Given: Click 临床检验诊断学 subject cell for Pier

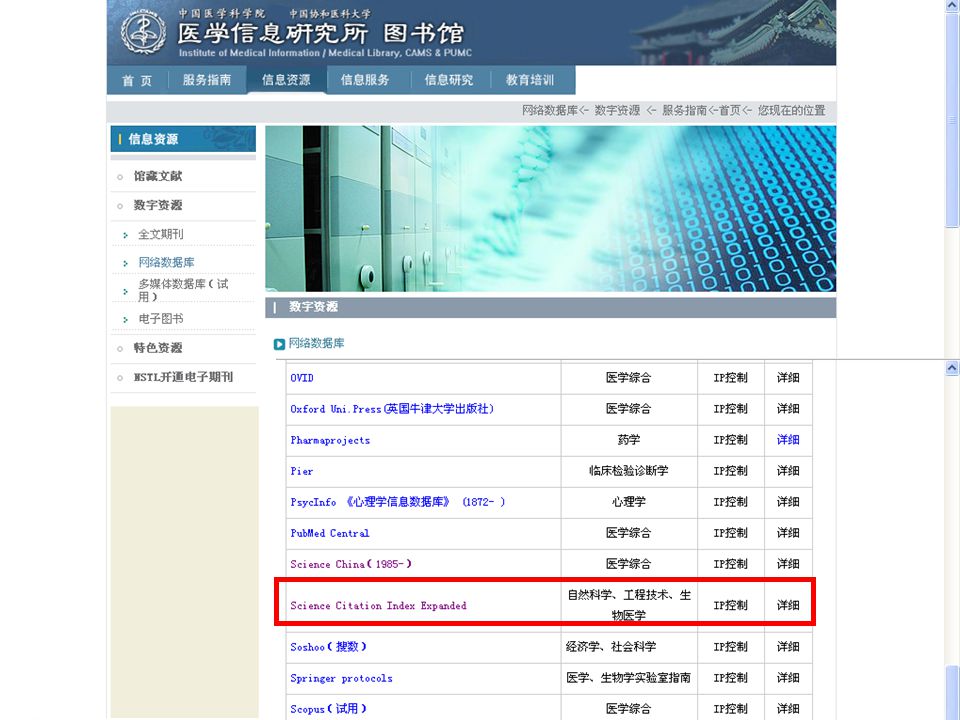Looking at the screenshot, I should [629, 471].
